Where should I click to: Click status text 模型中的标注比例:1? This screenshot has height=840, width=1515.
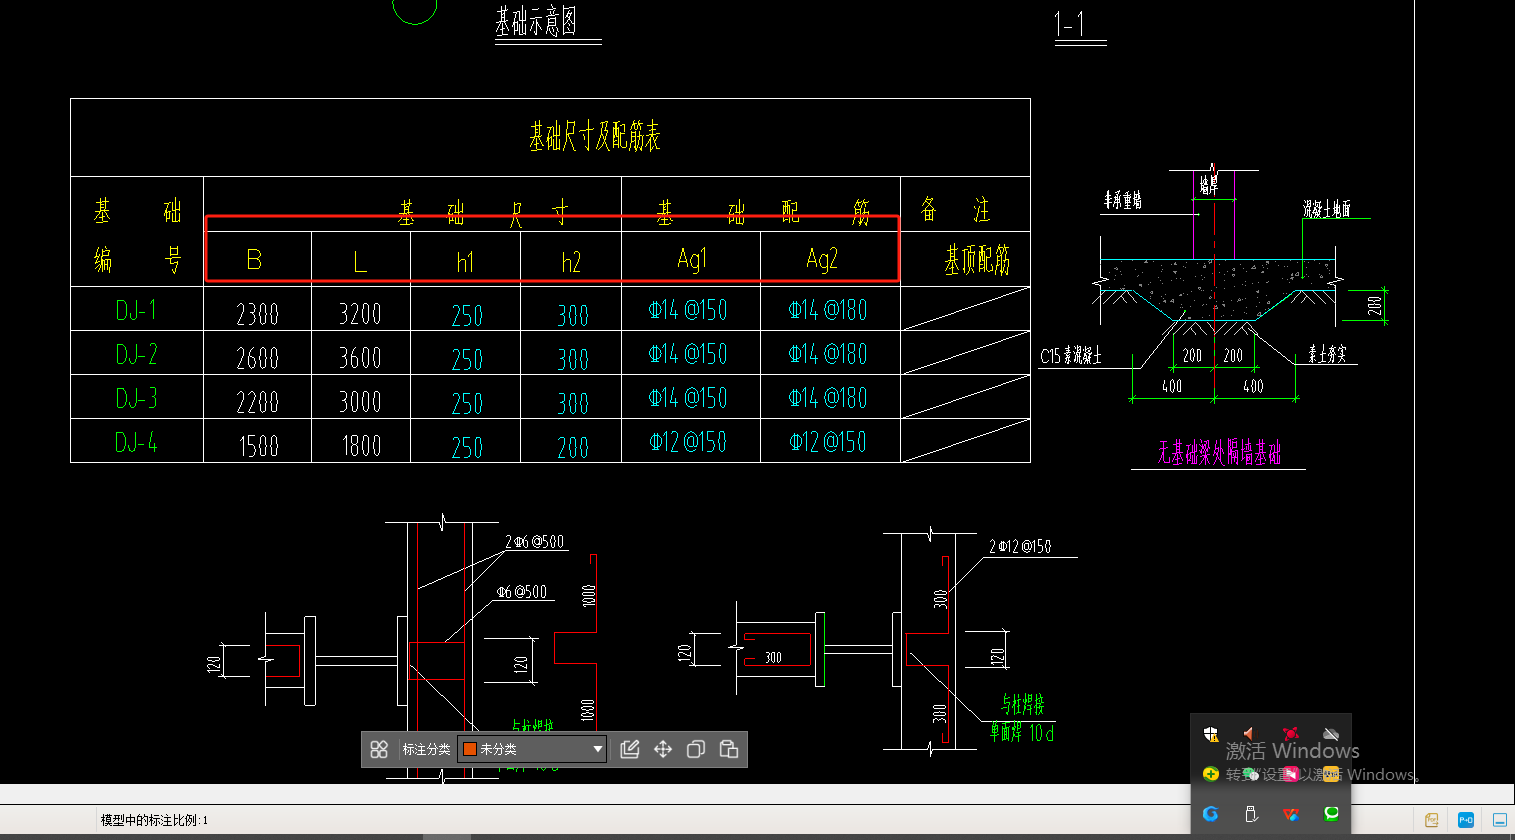click(x=154, y=820)
